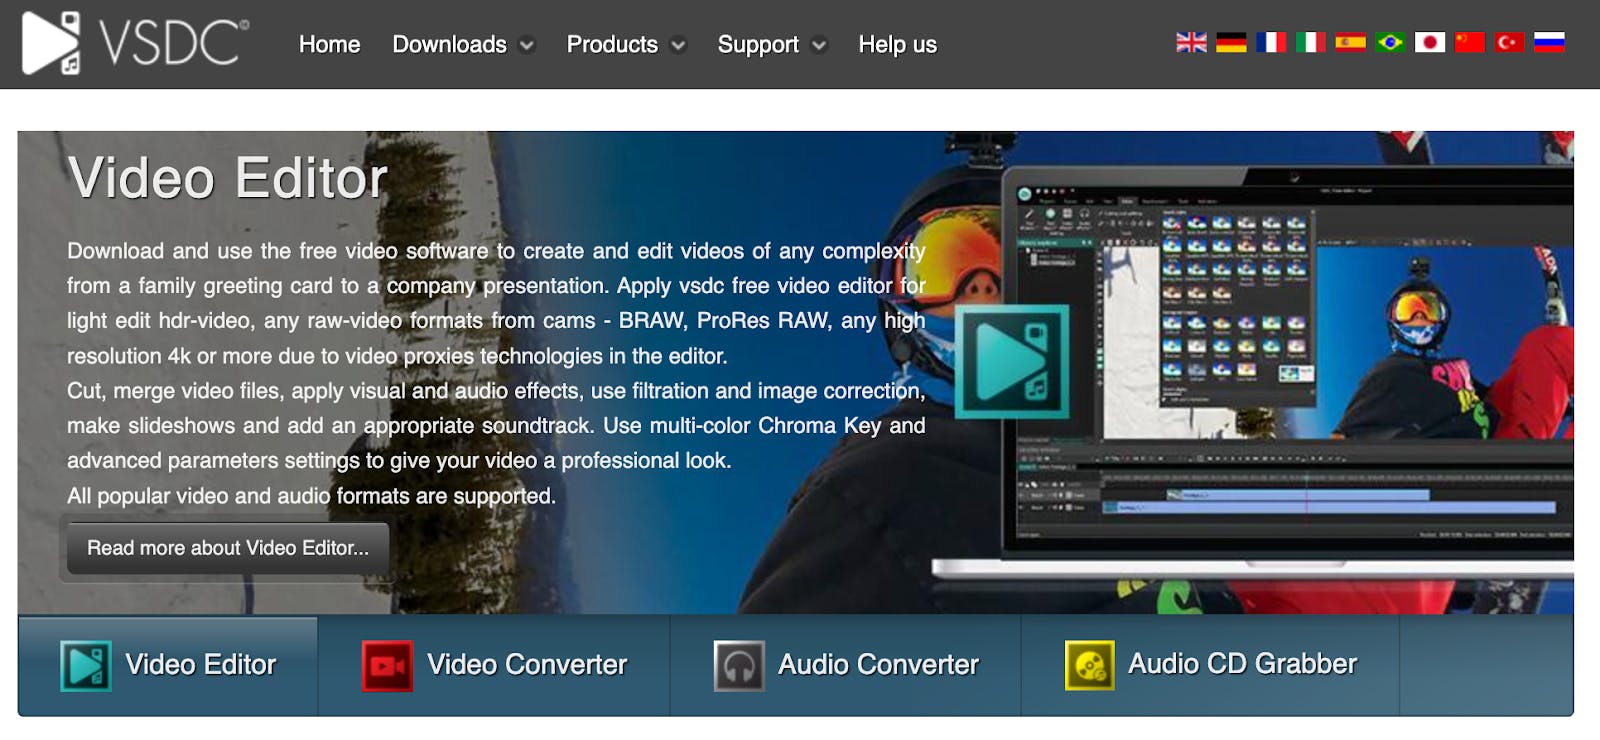Click the yellow Audio CD Grabber icon
The width and height of the screenshot is (1600, 740).
(1089, 666)
